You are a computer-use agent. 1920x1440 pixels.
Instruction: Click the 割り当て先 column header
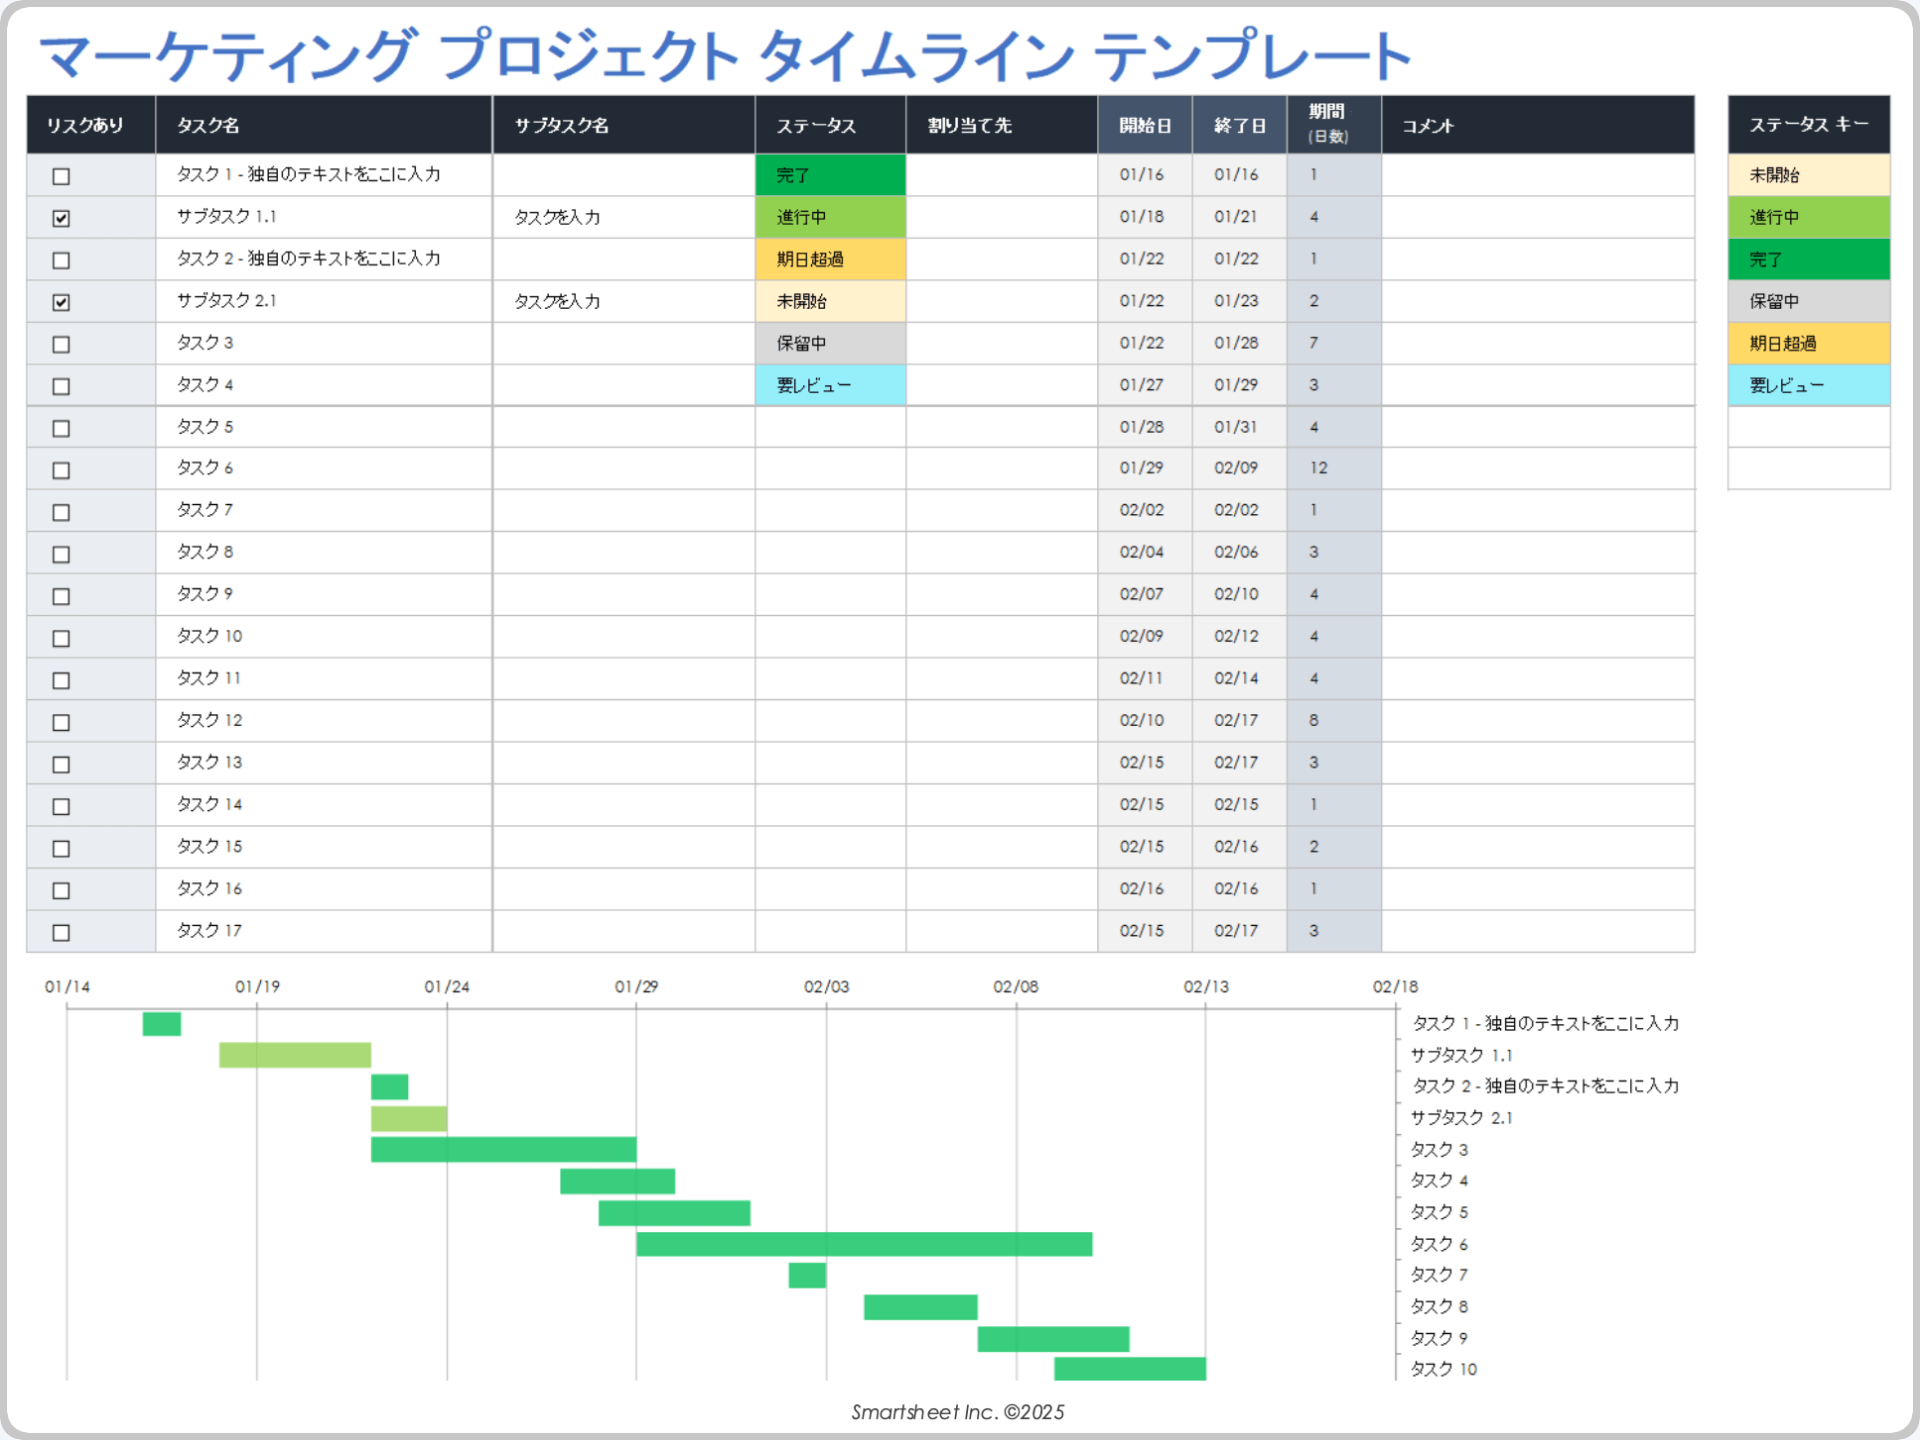click(x=1002, y=125)
